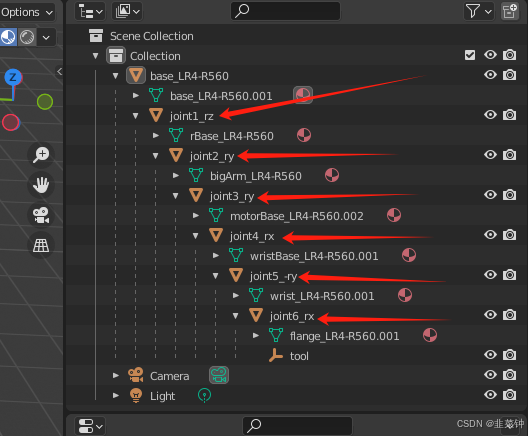Hide Light in viewport
Viewport: 528px width, 436px height.
(x=490, y=394)
